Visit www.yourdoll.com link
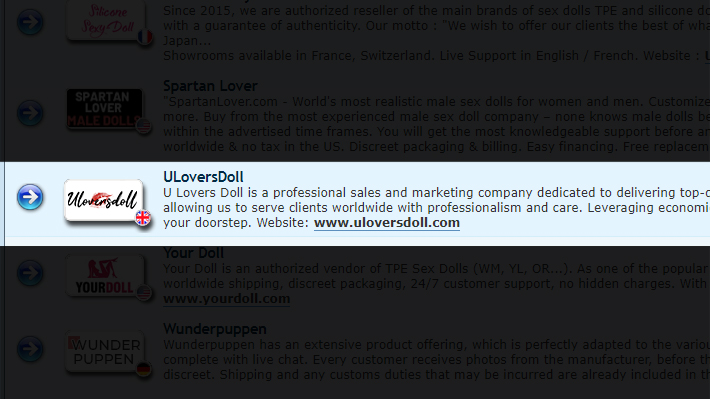This screenshot has width=710, height=399. pyautogui.click(x=226, y=299)
